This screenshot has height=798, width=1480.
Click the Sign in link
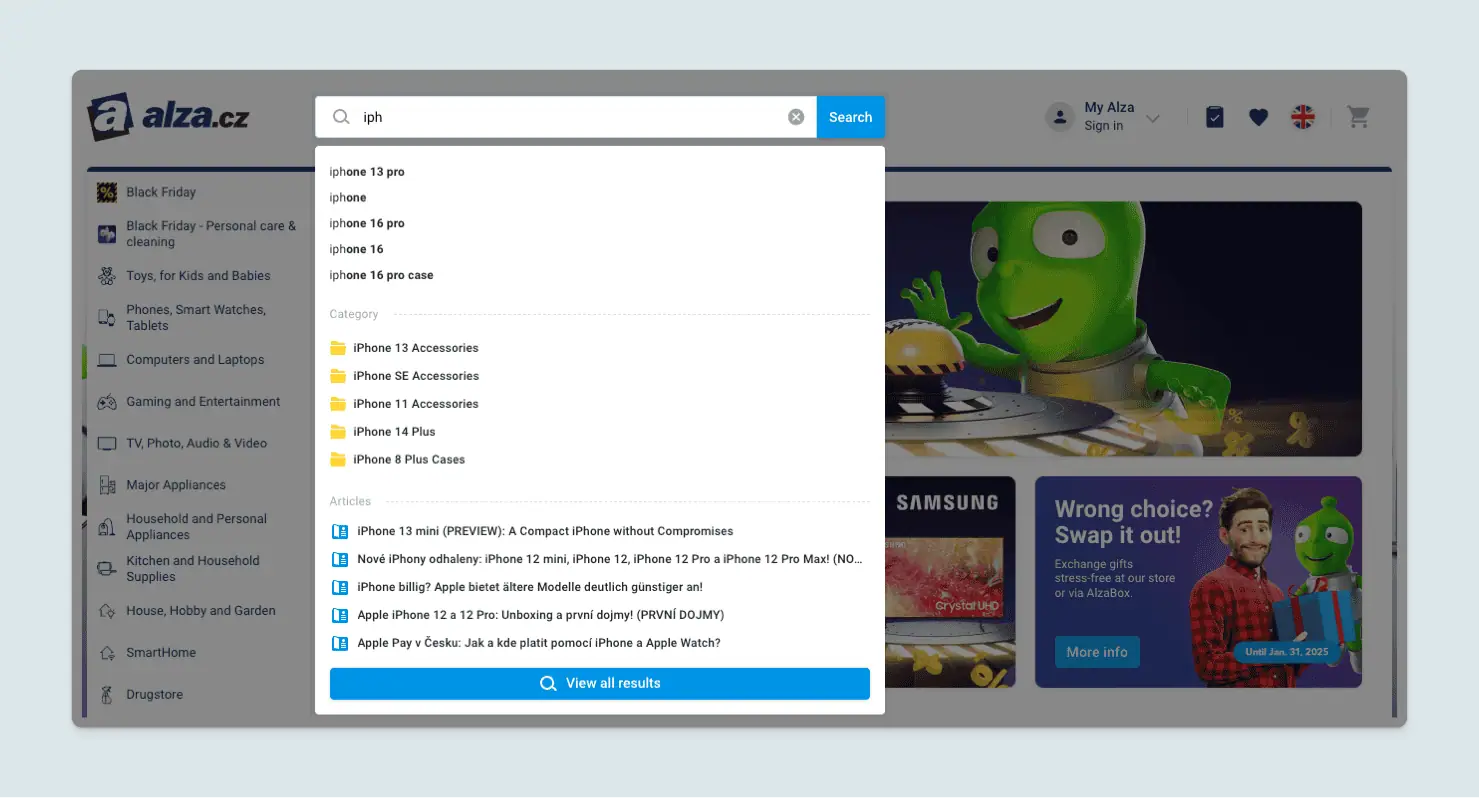(1104, 126)
